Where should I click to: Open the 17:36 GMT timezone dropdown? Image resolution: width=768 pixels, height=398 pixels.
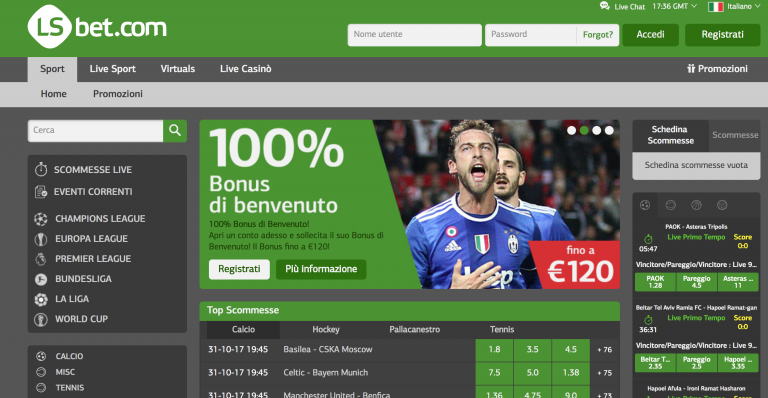point(674,6)
